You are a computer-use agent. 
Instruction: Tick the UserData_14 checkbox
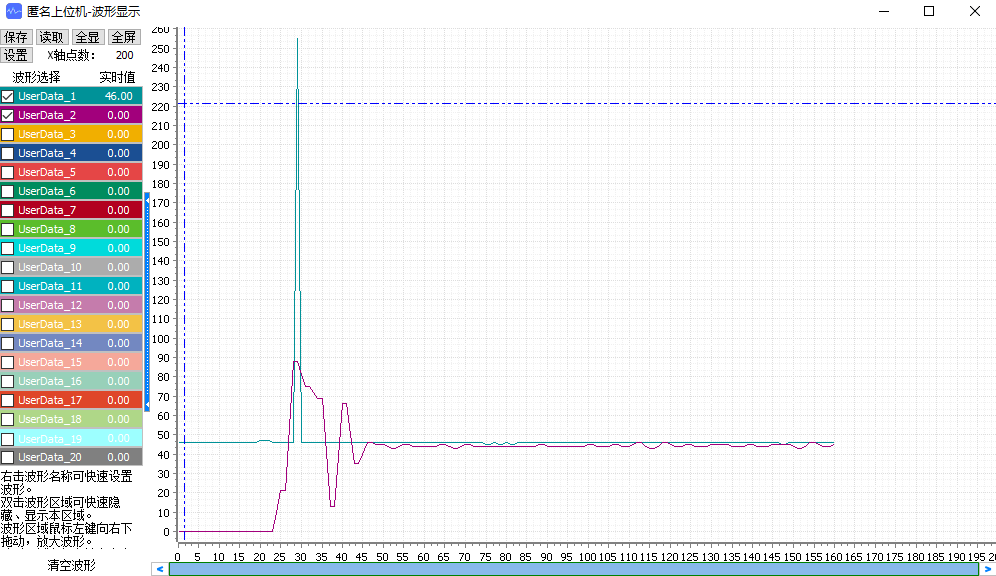click(8, 344)
